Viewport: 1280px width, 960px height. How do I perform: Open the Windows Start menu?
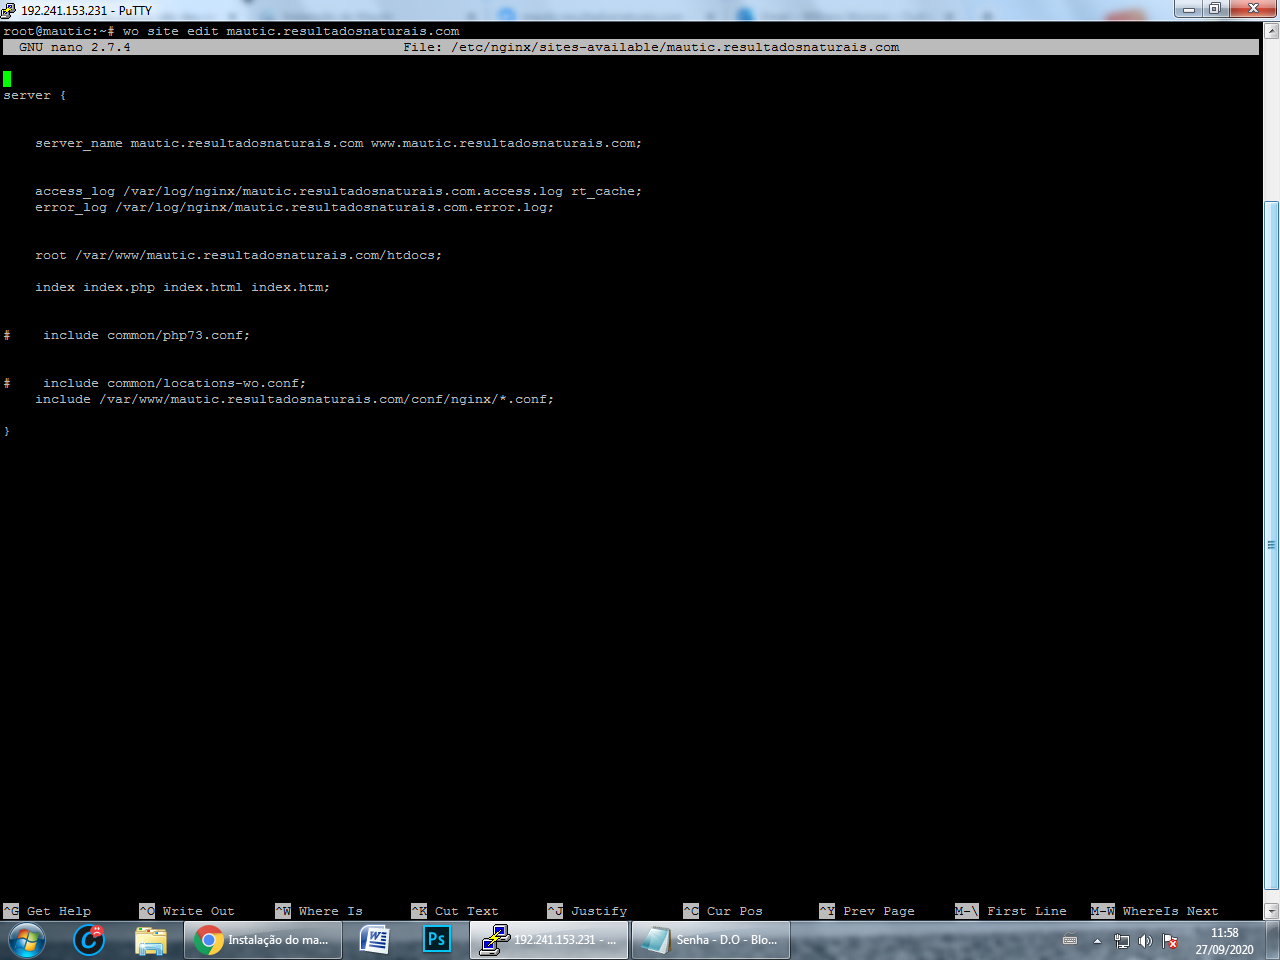pos(26,940)
